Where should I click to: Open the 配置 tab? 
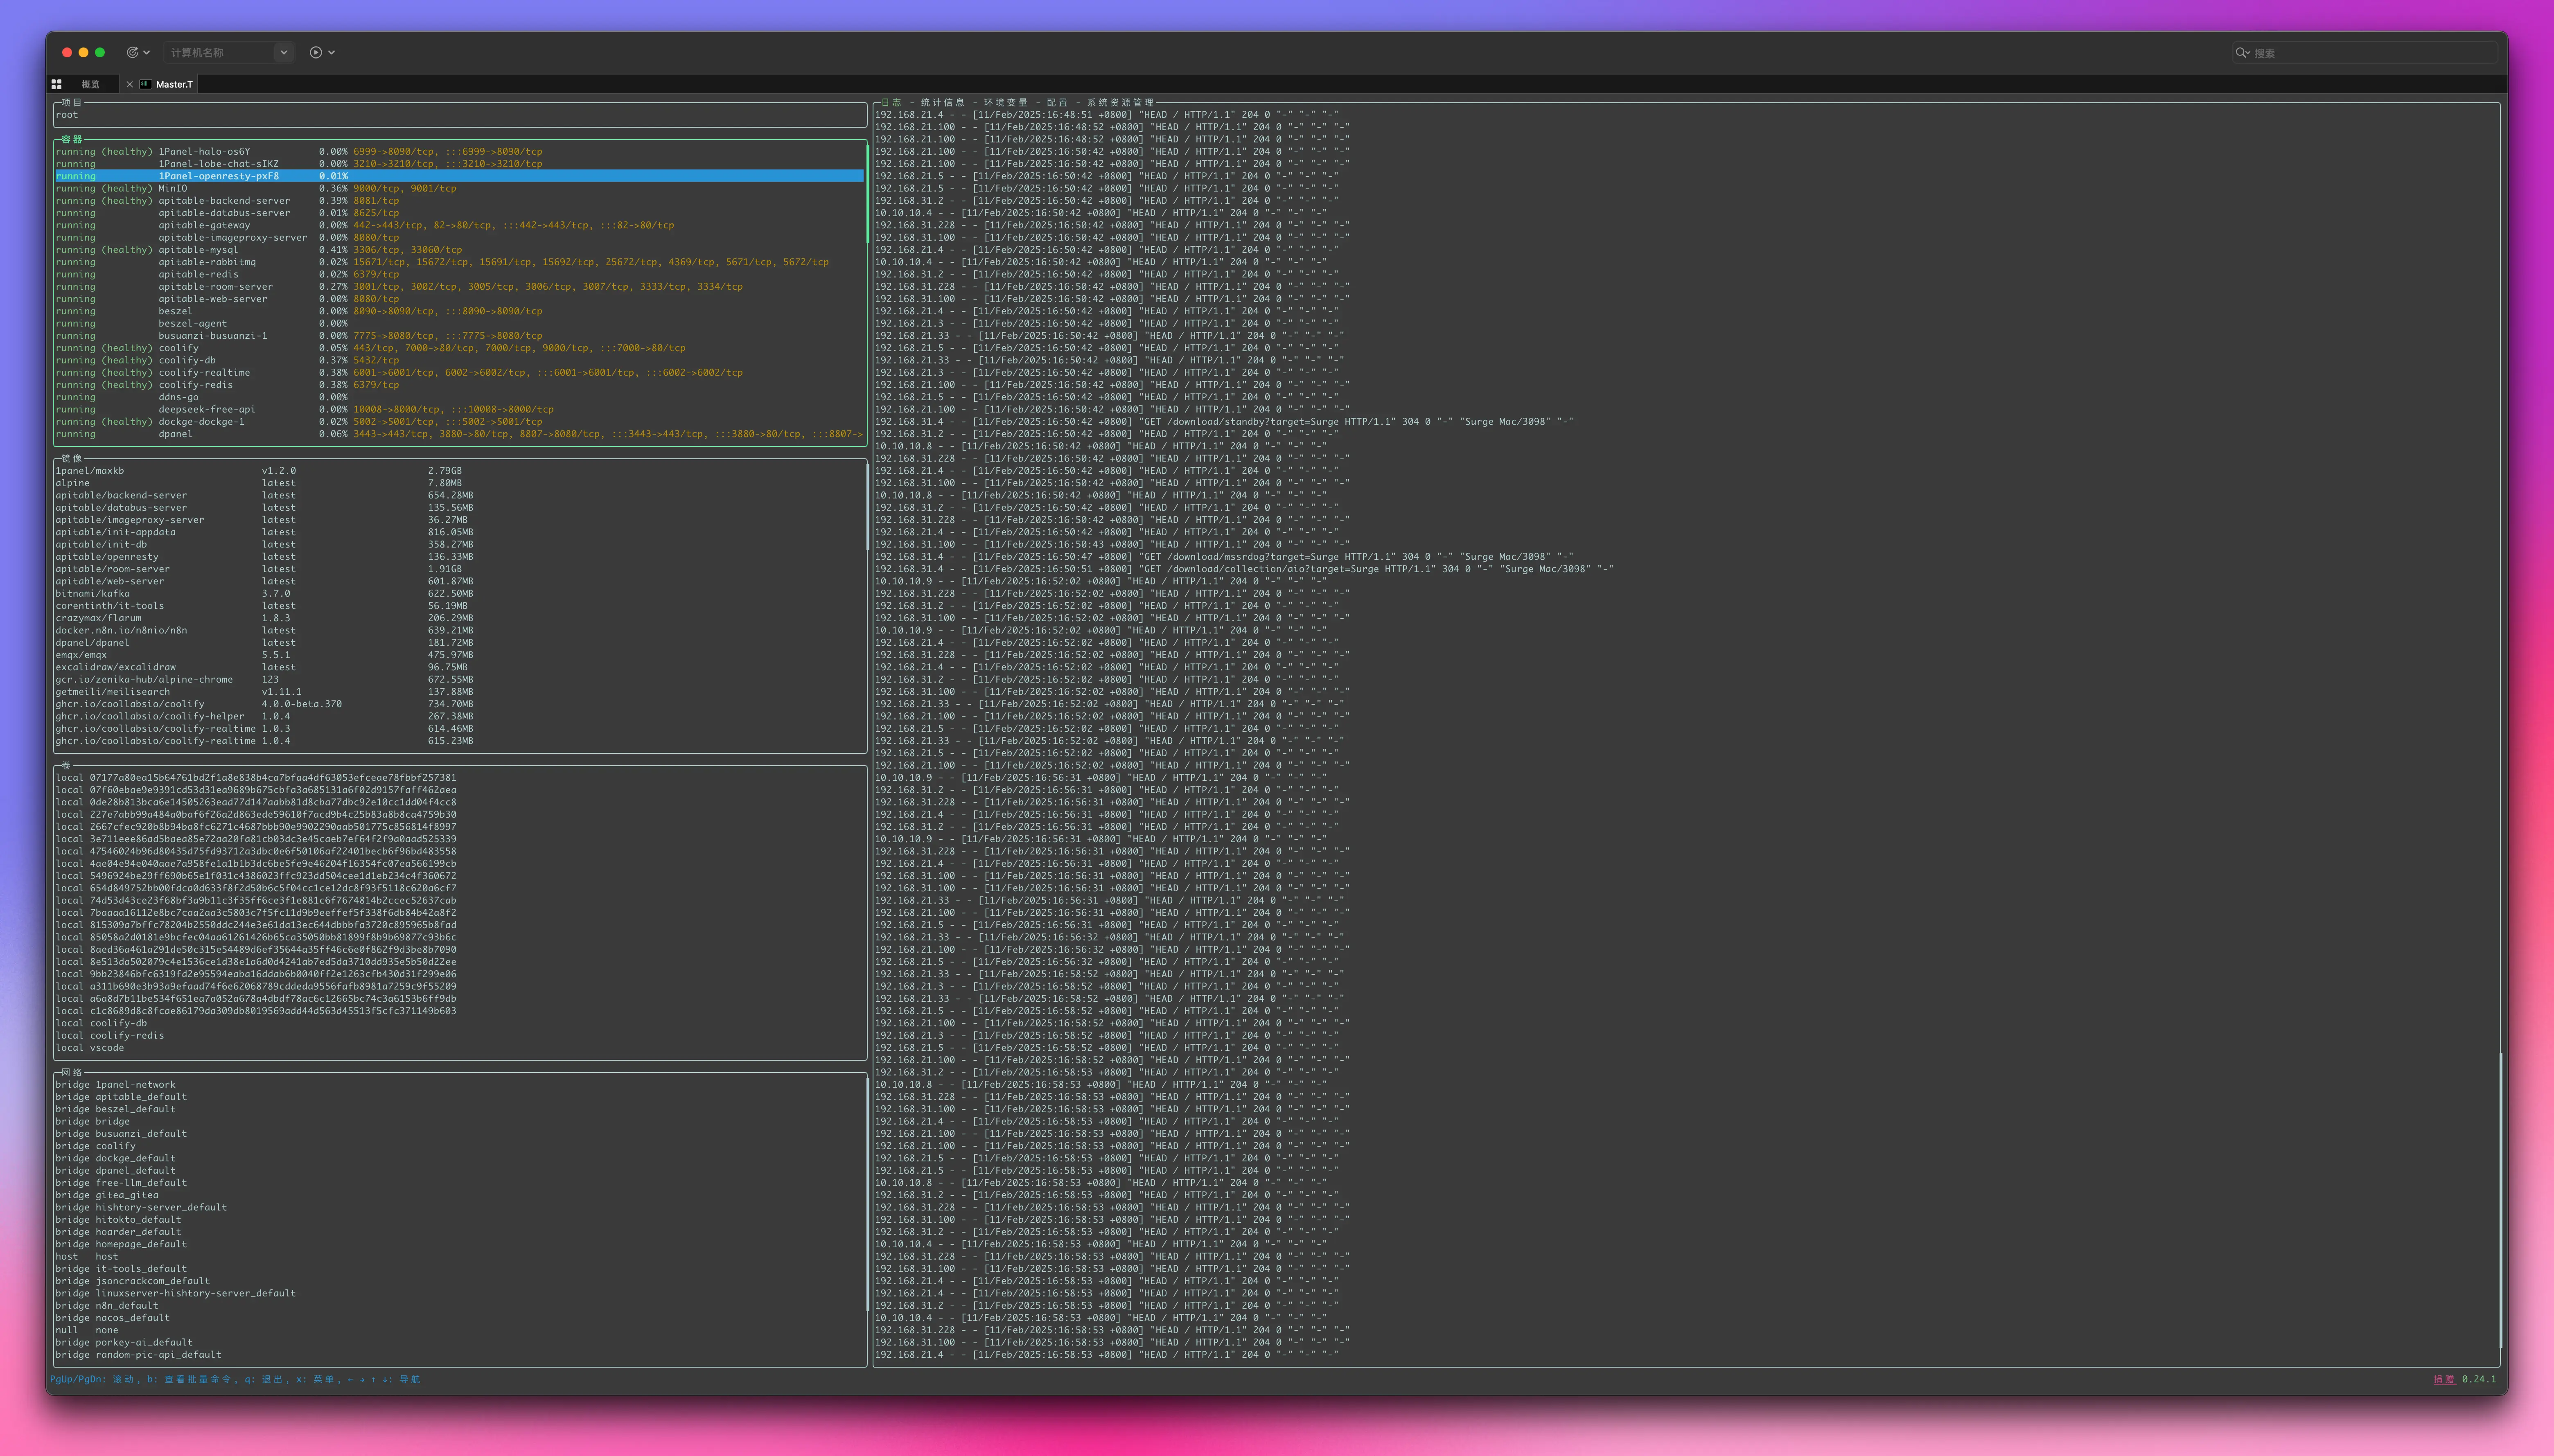[x=1057, y=102]
